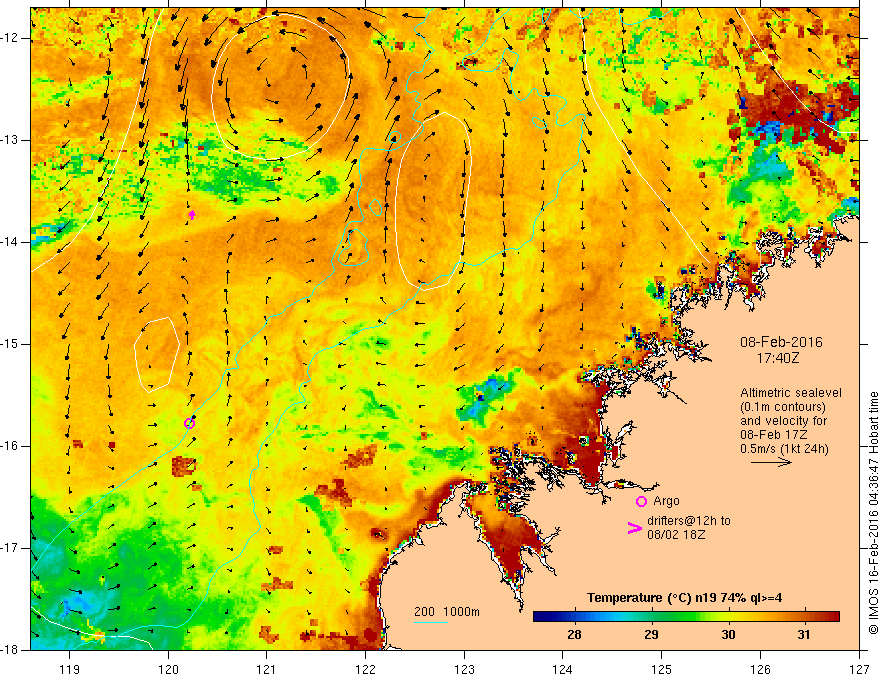Click the drifters legend magenta arrowhead
The image size is (880, 680).
(635, 528)
